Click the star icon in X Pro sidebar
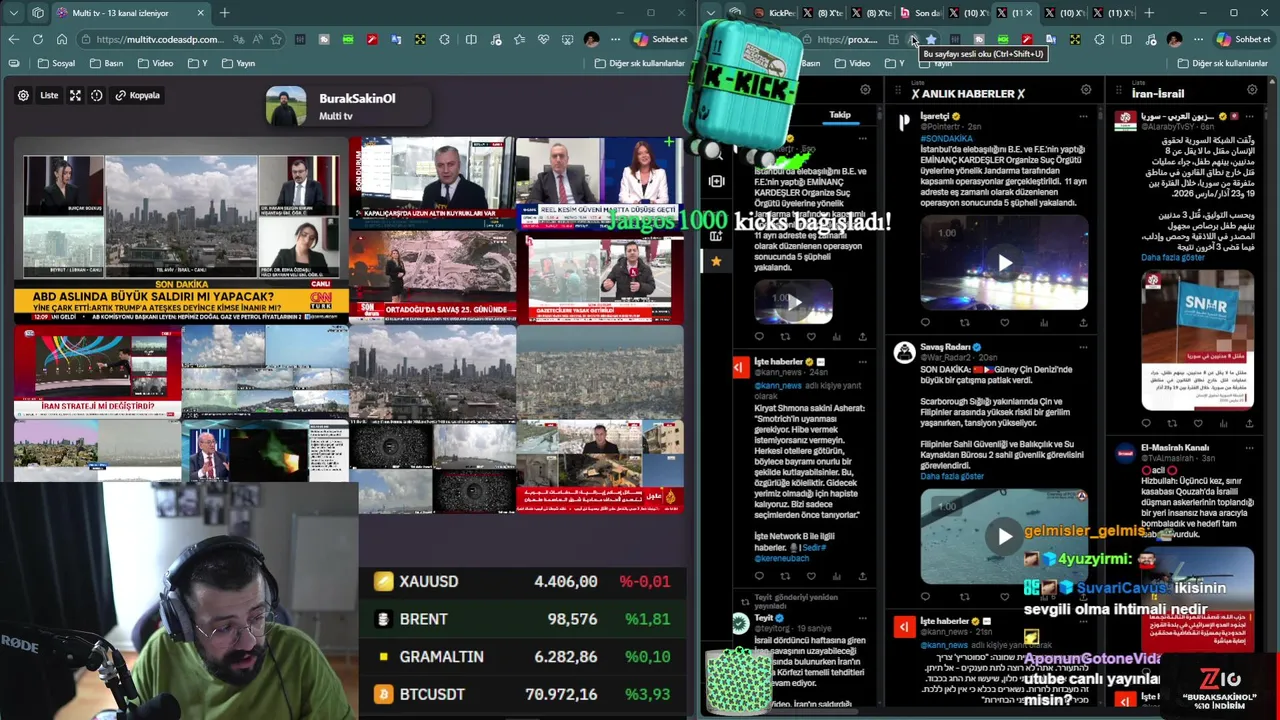 click(x=716, y=261)
